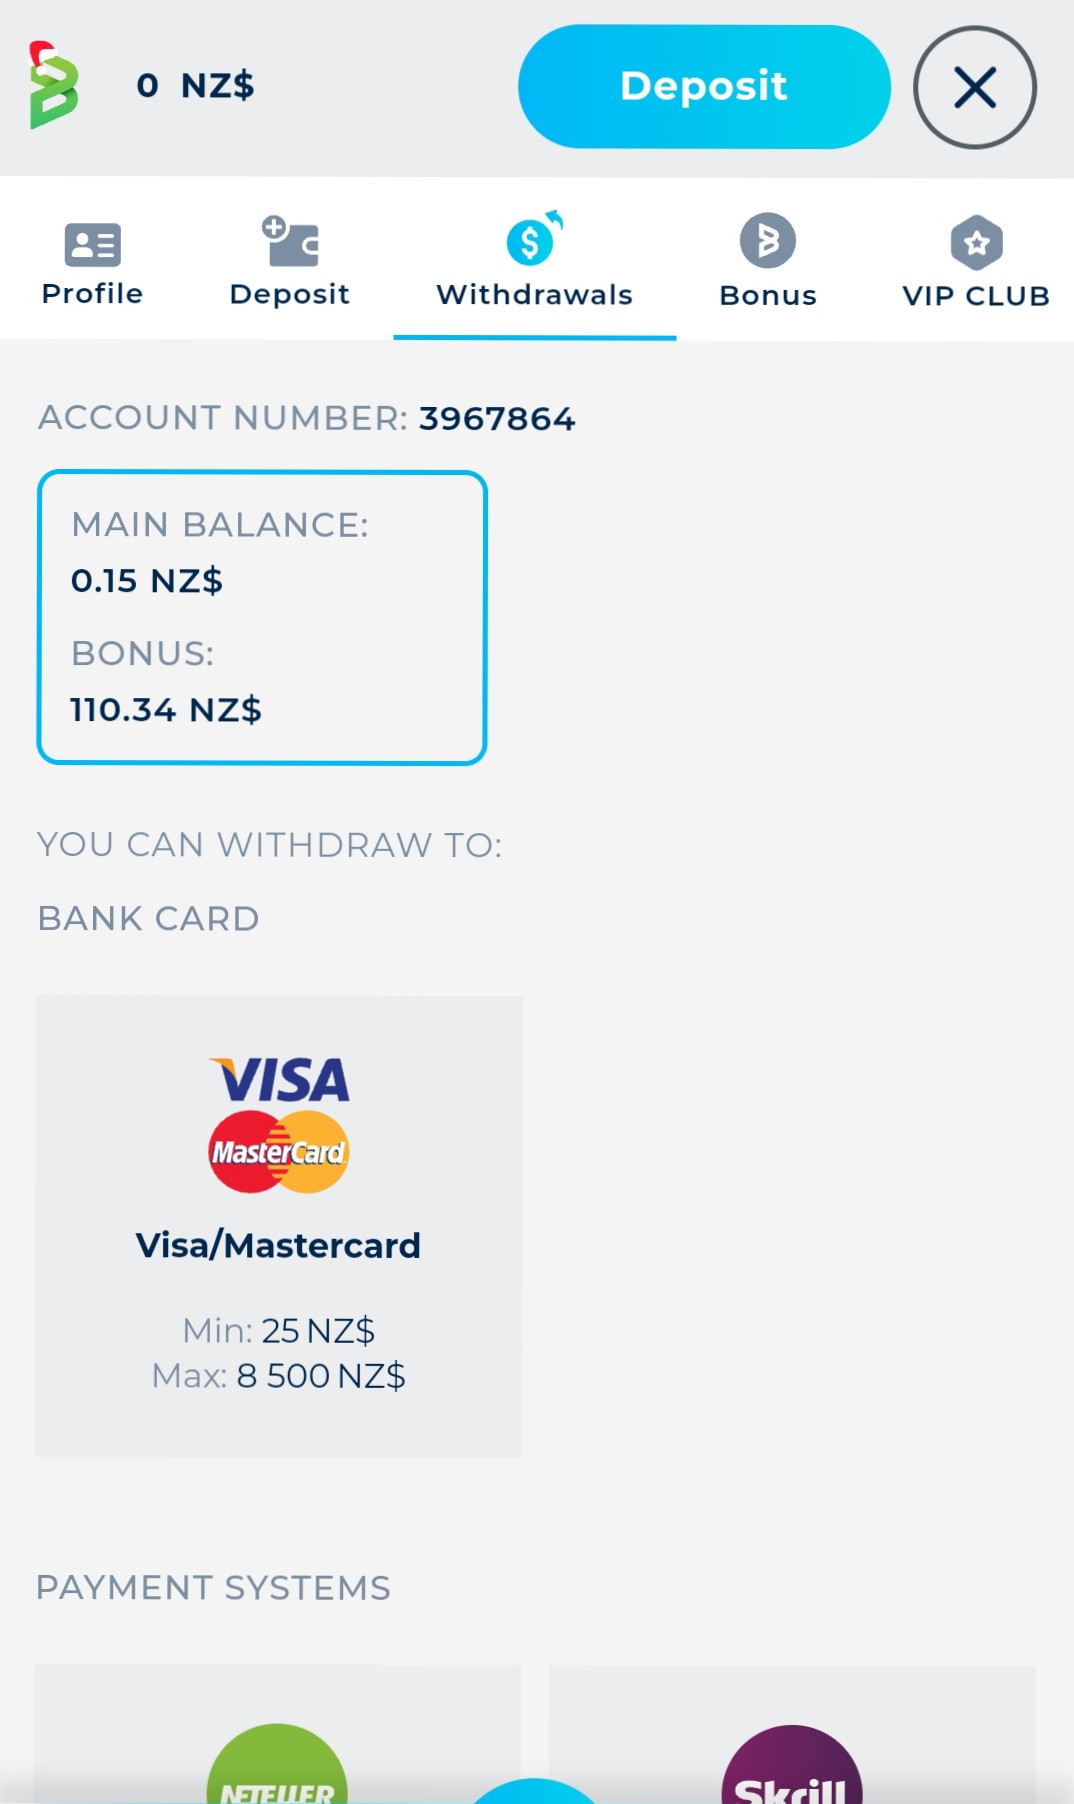The width and height of the screenshot is (1074, 1804).
Task: Click the 0 NZ$ header balance
Action: coord(195,86)
